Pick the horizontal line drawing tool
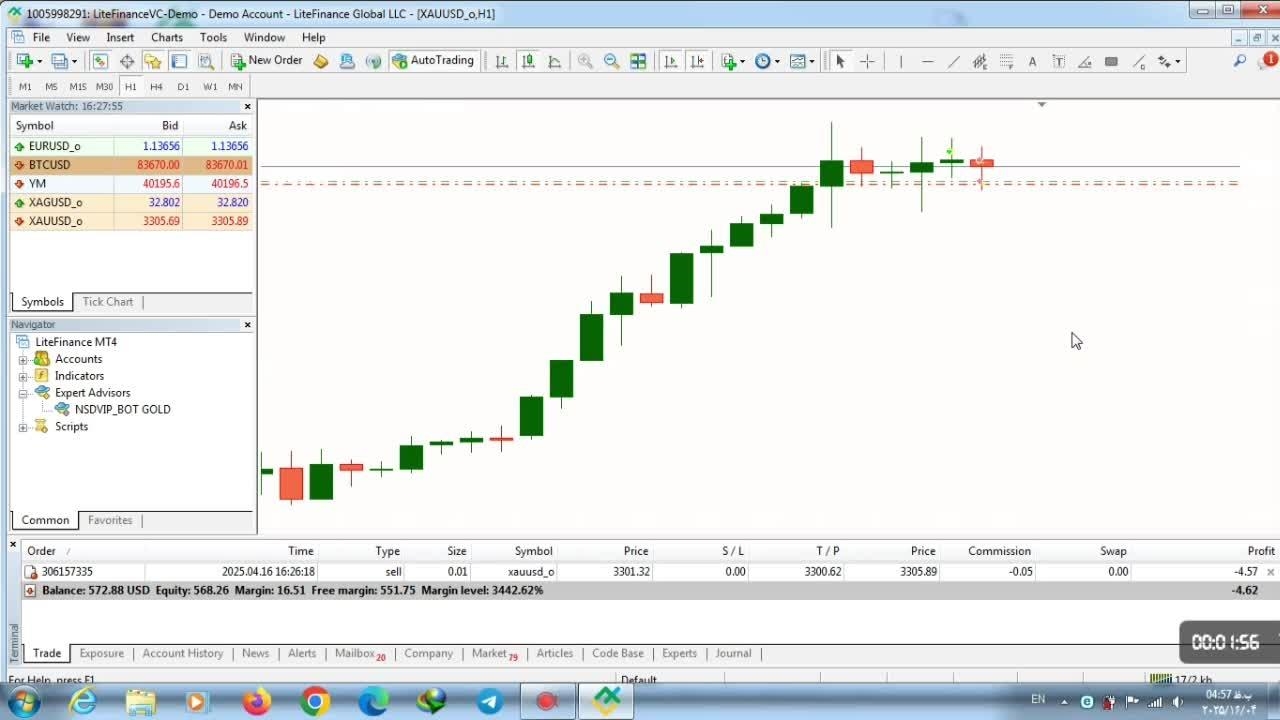The image size is (1280, 720). pyautogui.click(x=927, y=61)
